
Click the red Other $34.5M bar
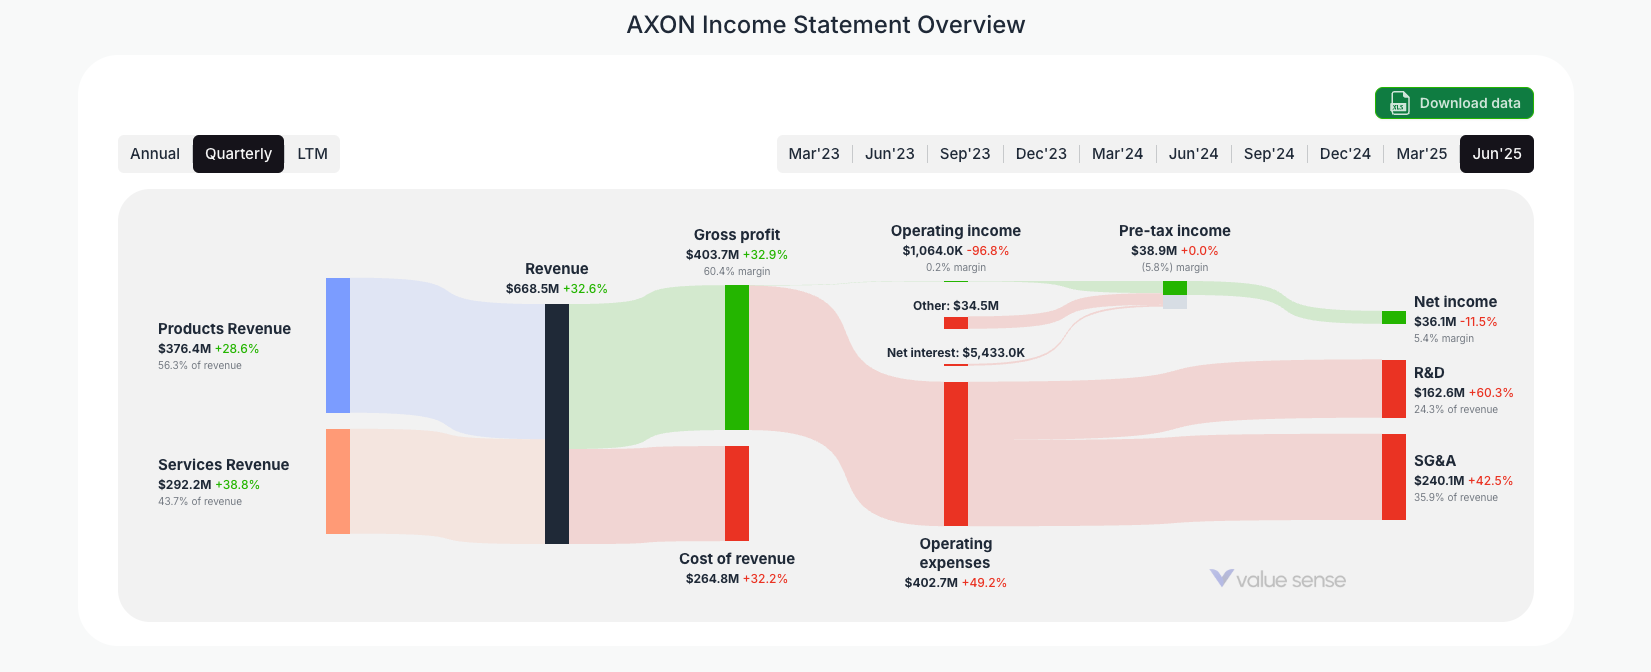[956, 323]
